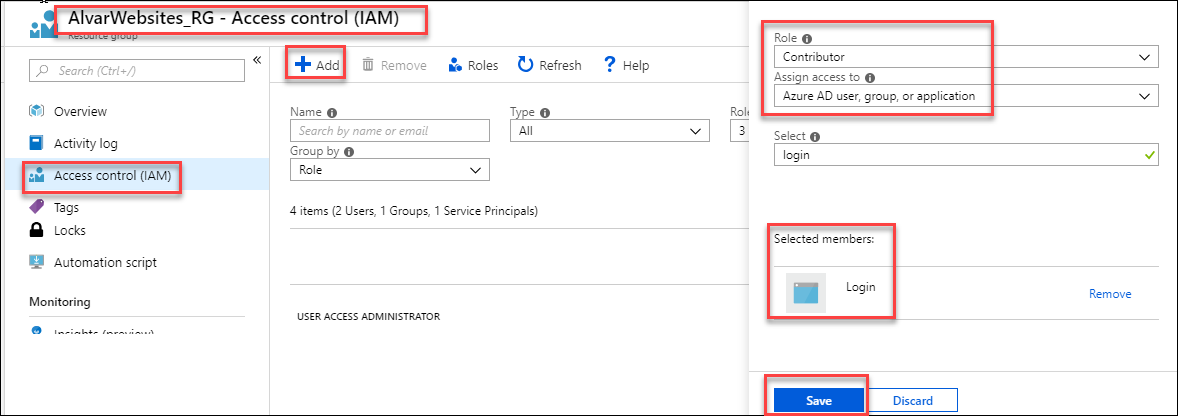Open the Group by Role dropdown

pyautogui.click(x=390, y=170)
